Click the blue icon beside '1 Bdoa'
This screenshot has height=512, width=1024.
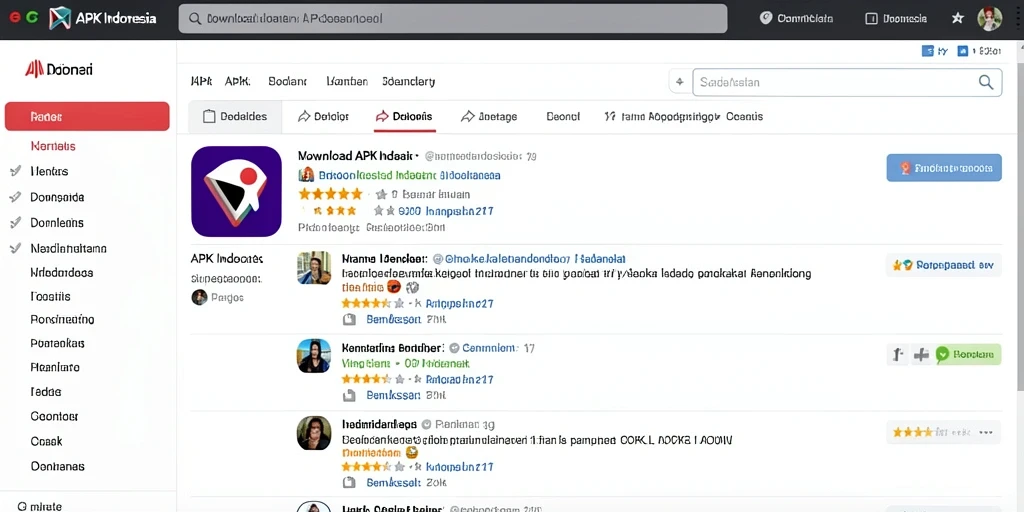point(962,51)
